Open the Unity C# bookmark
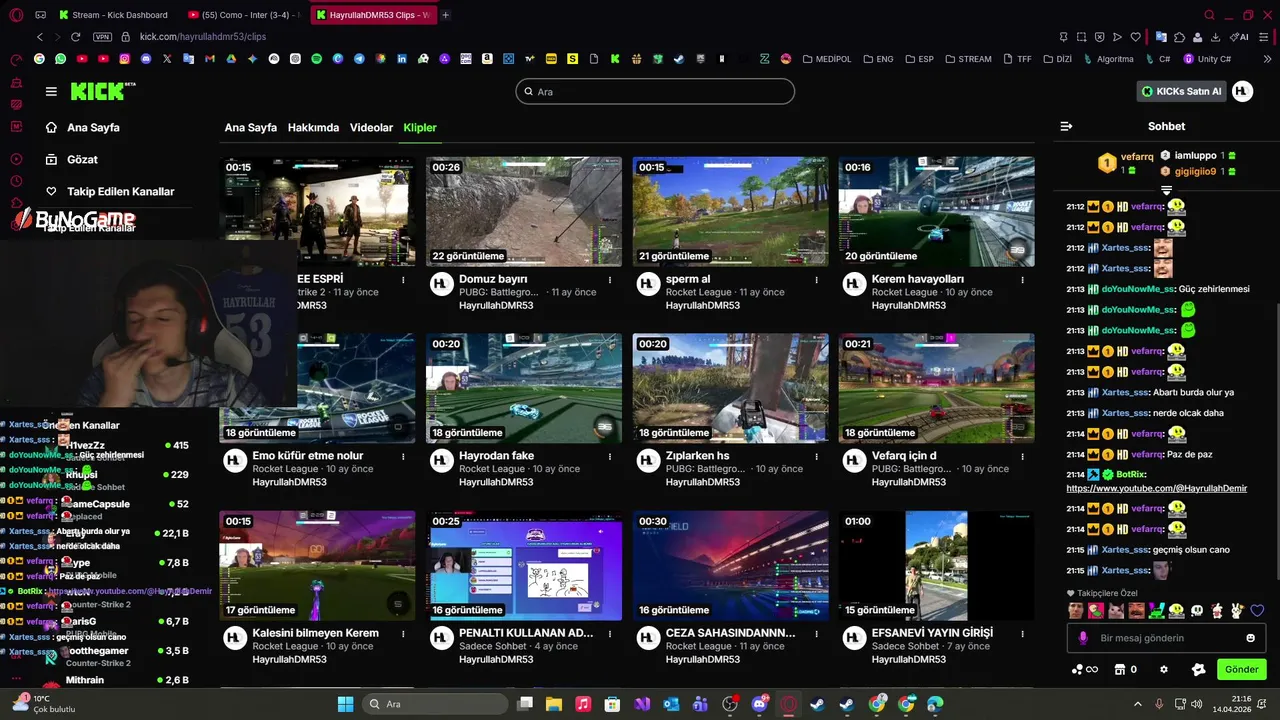The image size is (1280, 720). point(1207,59)
